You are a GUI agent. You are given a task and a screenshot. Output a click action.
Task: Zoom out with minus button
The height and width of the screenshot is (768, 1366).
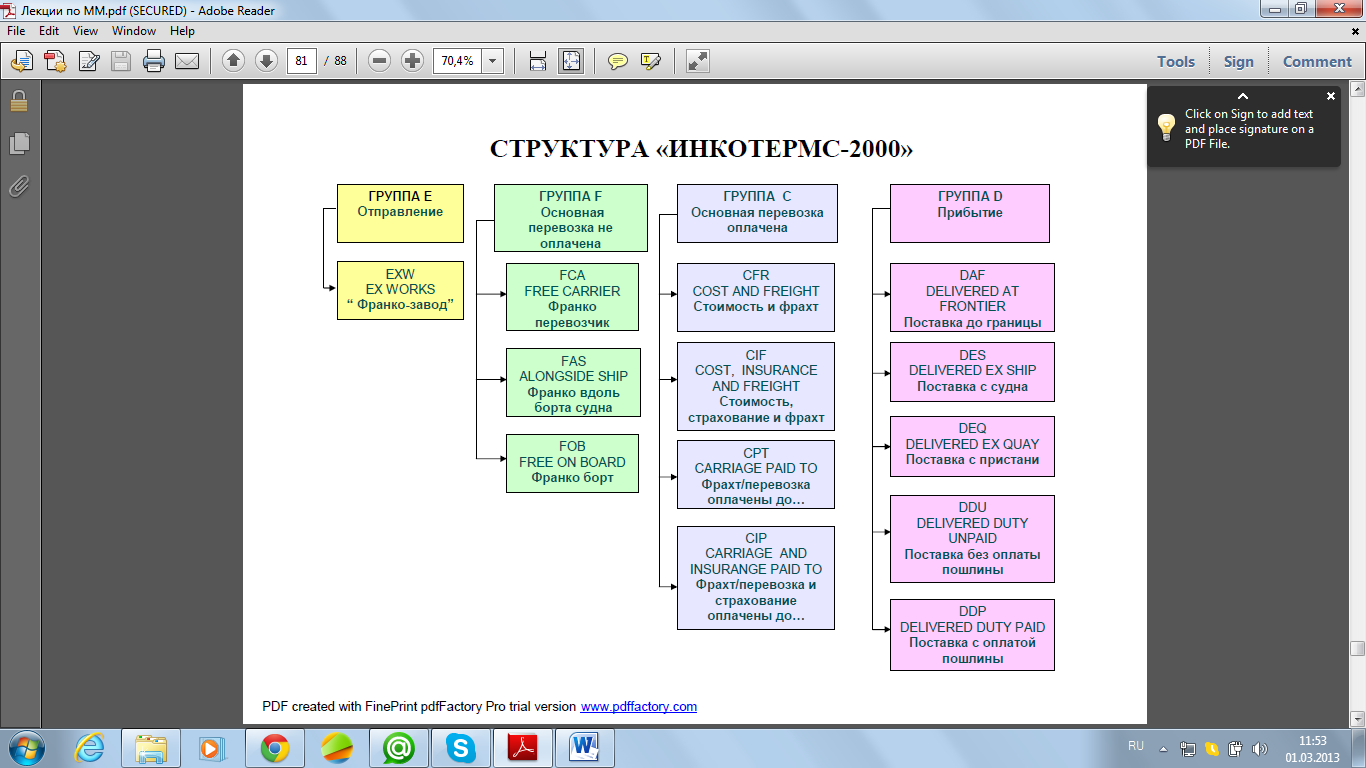tap(379, 61)
